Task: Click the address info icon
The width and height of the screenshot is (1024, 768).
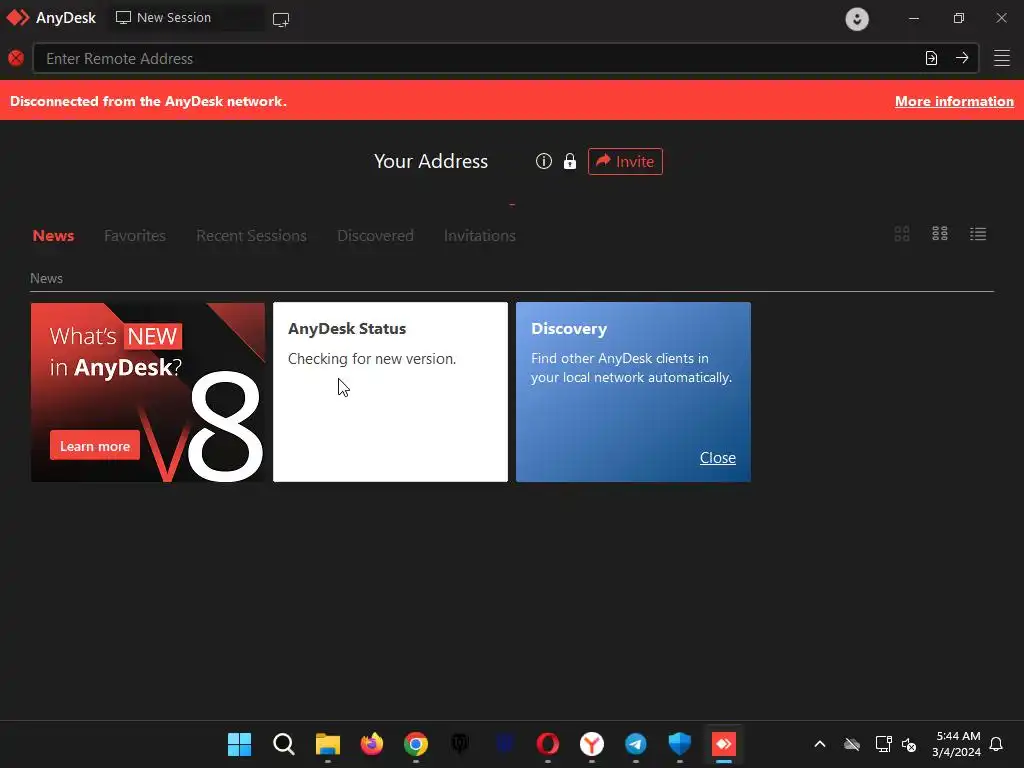Action: click(x=543, y=161)
